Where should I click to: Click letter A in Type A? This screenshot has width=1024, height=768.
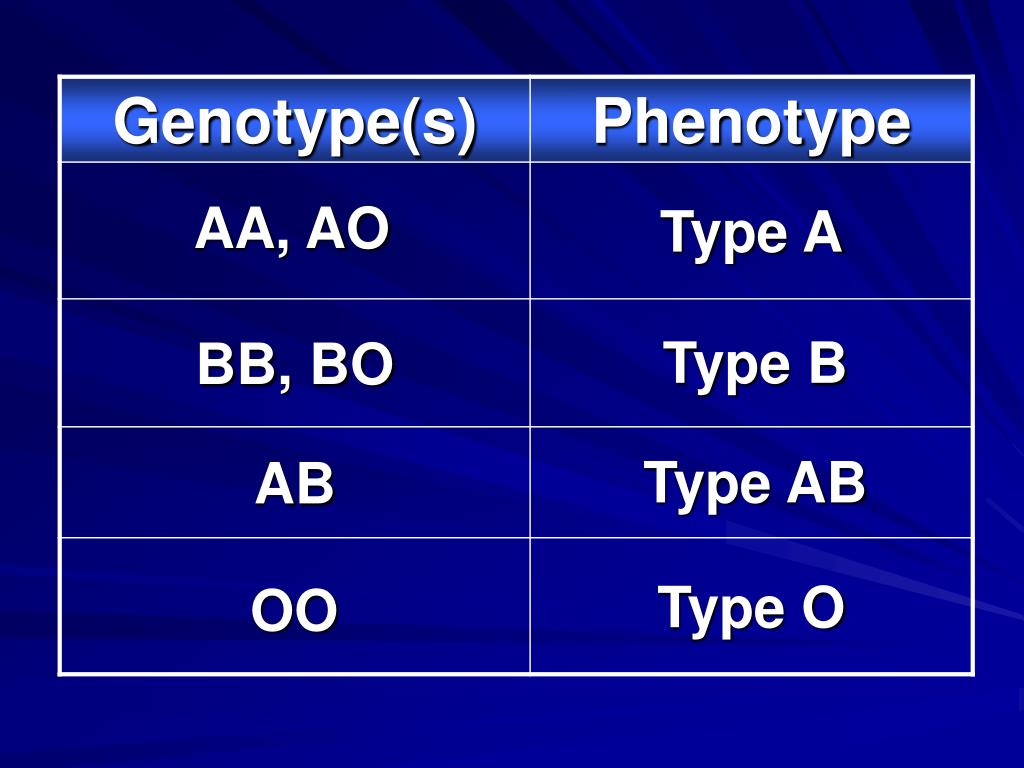click(823, 232)
